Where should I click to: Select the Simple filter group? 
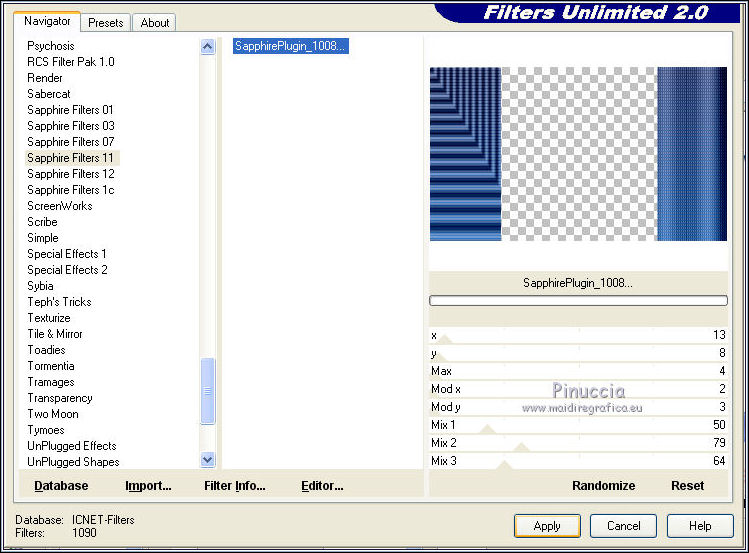point(43,238)
